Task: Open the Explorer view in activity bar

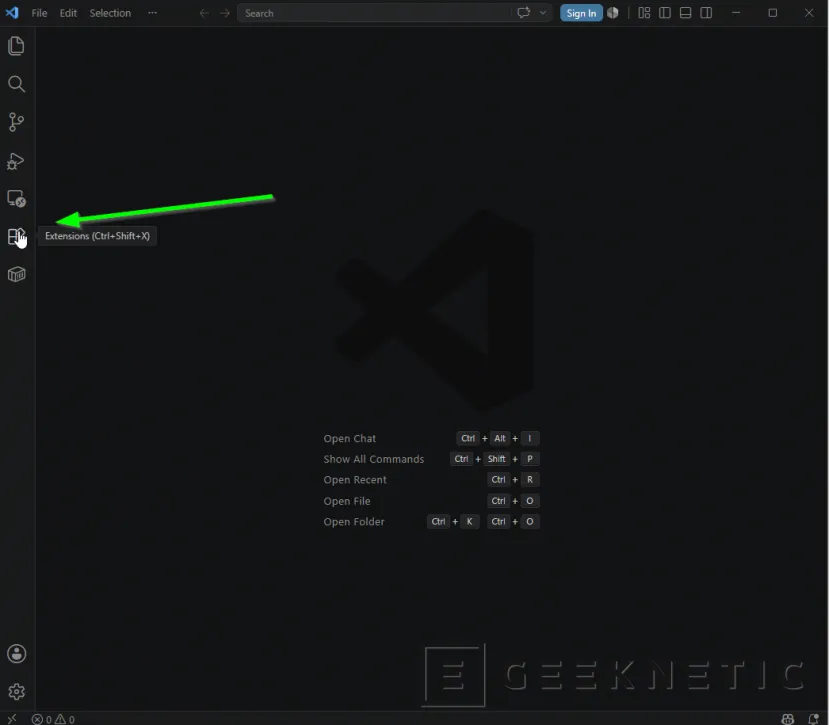Action: [x=16, y=46]
